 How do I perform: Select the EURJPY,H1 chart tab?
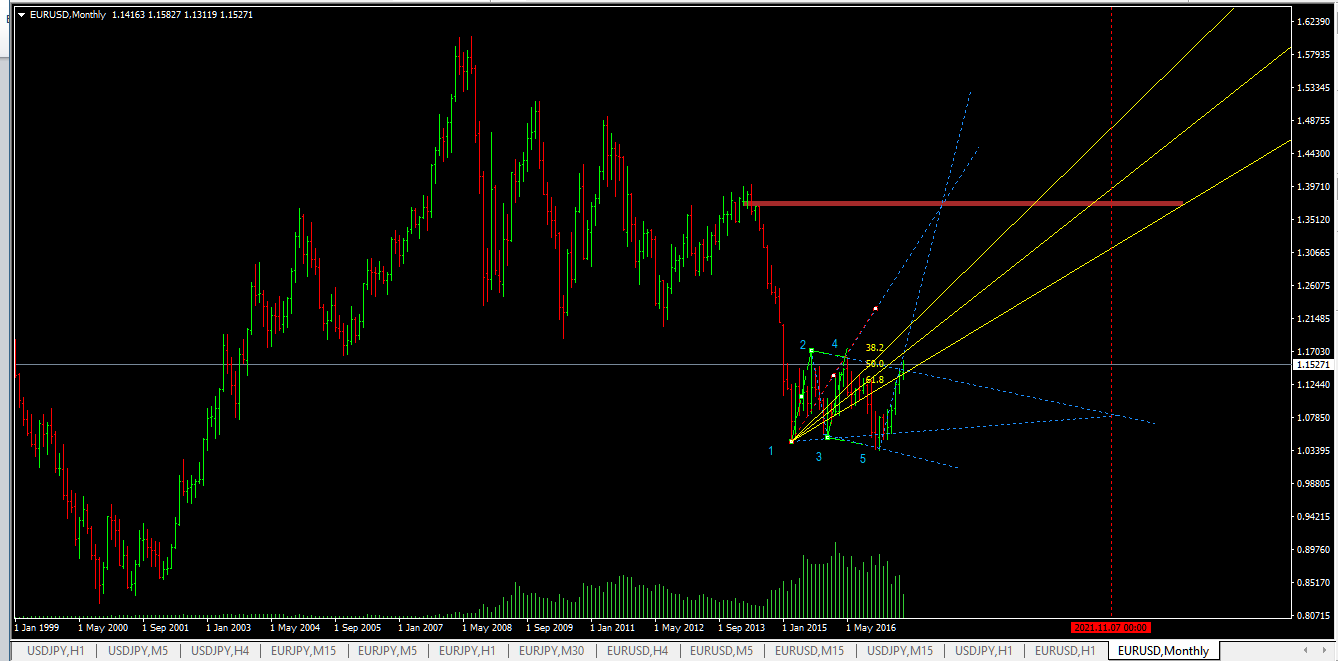click(x=467, y=651)
